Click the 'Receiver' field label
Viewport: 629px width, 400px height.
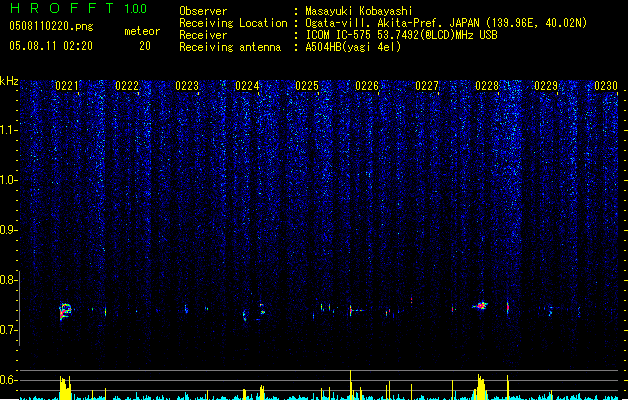tap(203, 35)
